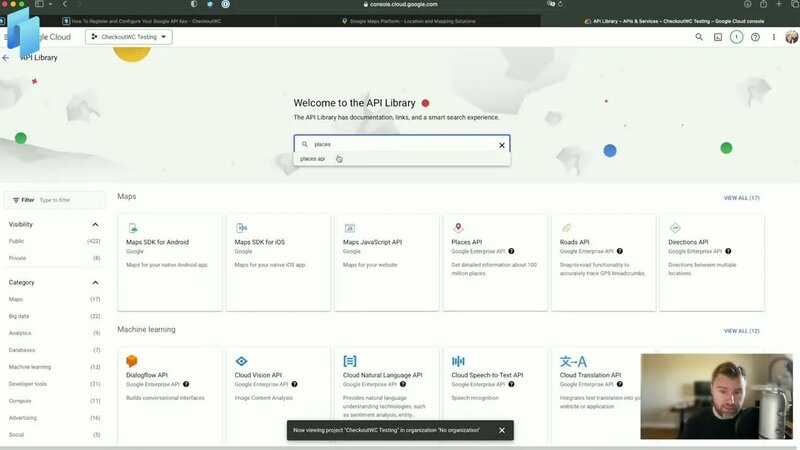Click VIEW ALL (17) for Maps
This screenshot has width=800, height=450.
pyautogui.click(x=741, y=198)
